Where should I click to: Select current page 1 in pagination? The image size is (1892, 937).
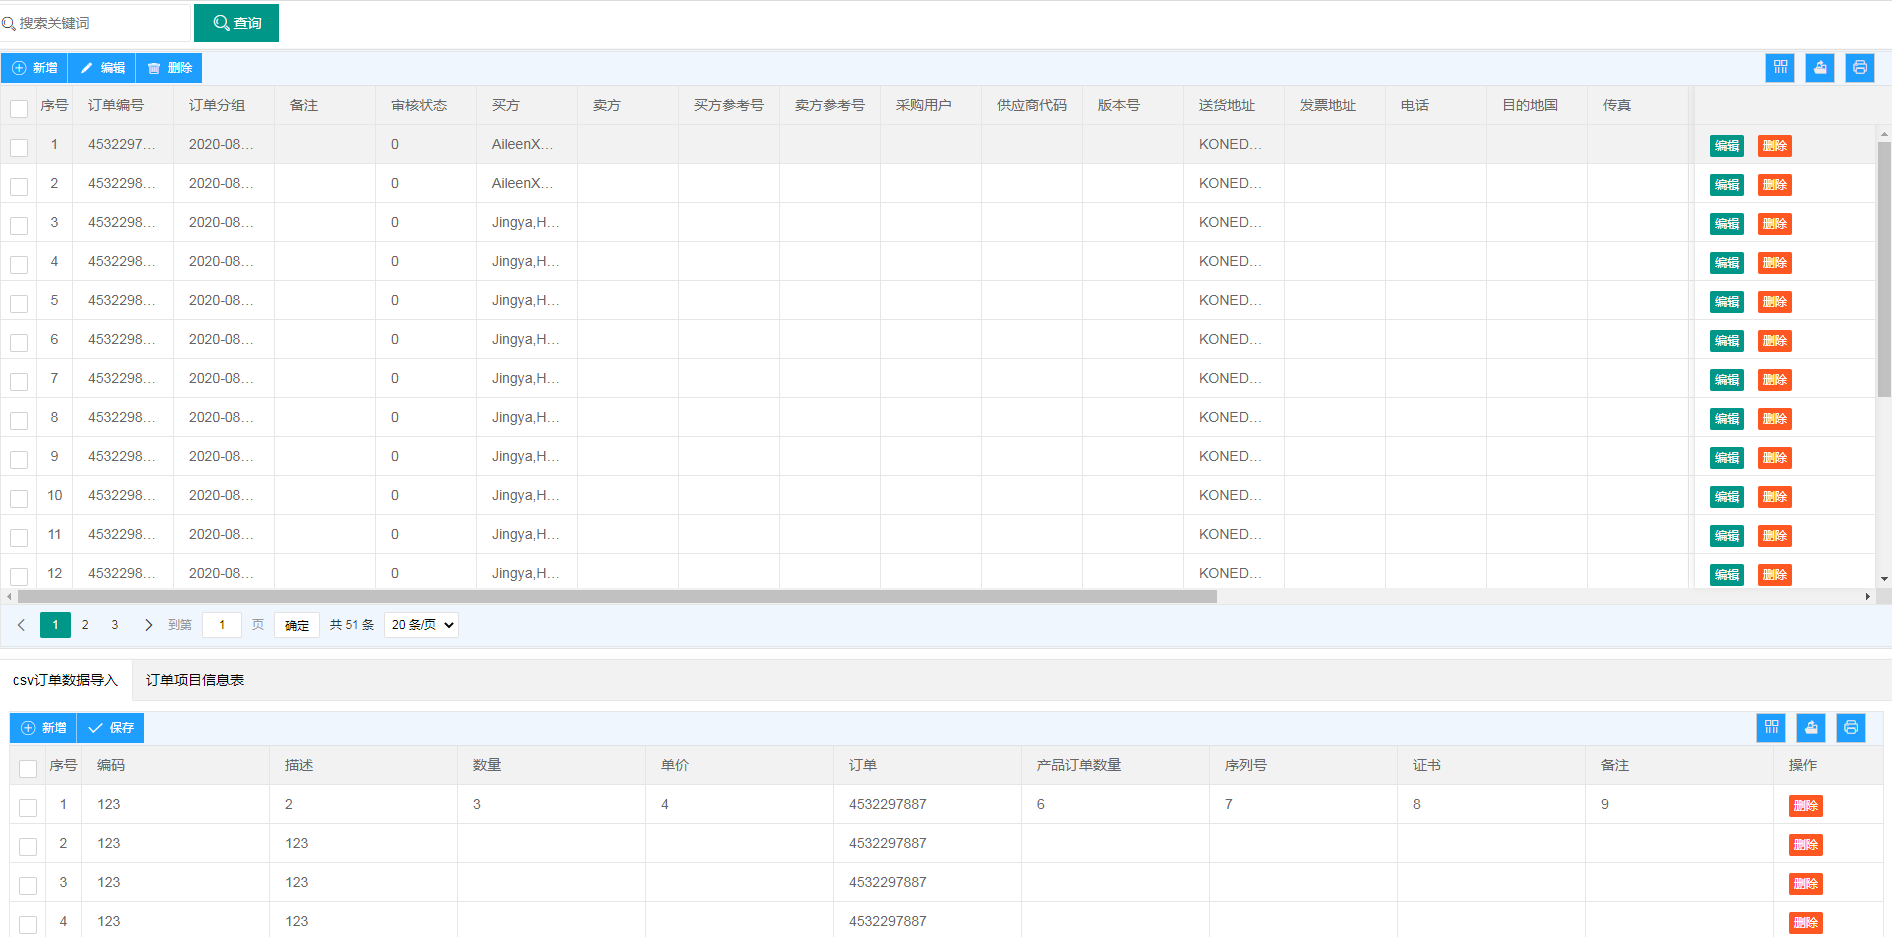coord(55,625)
